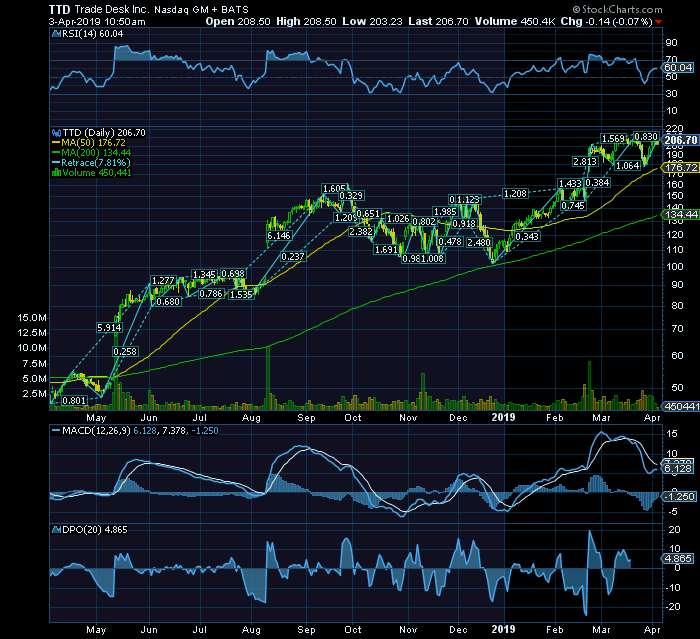
Task: Click the 4.865 DPO axis value tag
Action: click(x=678, y=559)
